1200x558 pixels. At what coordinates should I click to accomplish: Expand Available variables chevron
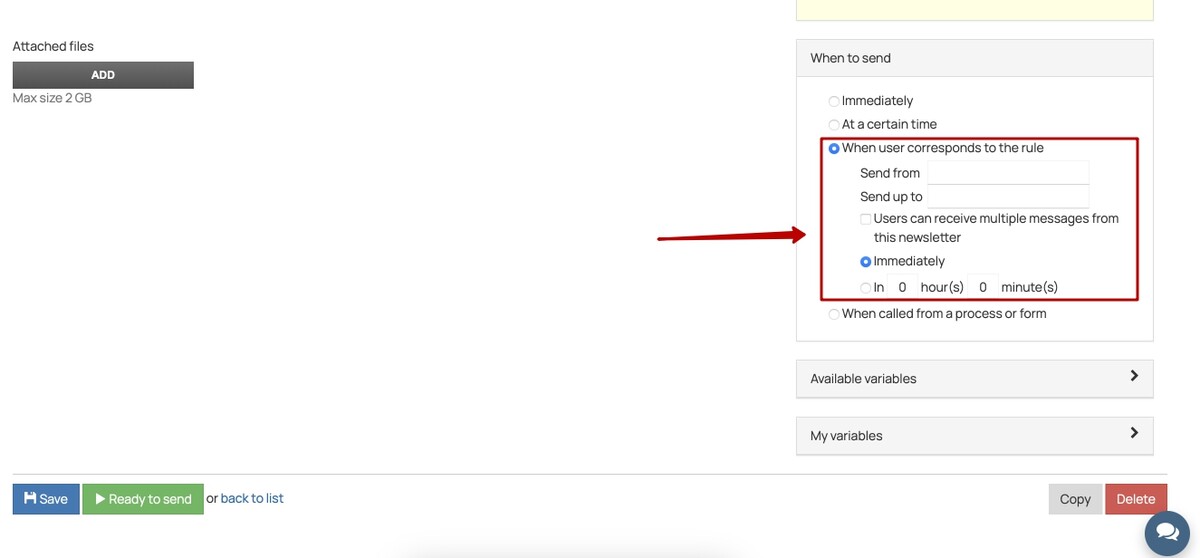(1134, 376)
